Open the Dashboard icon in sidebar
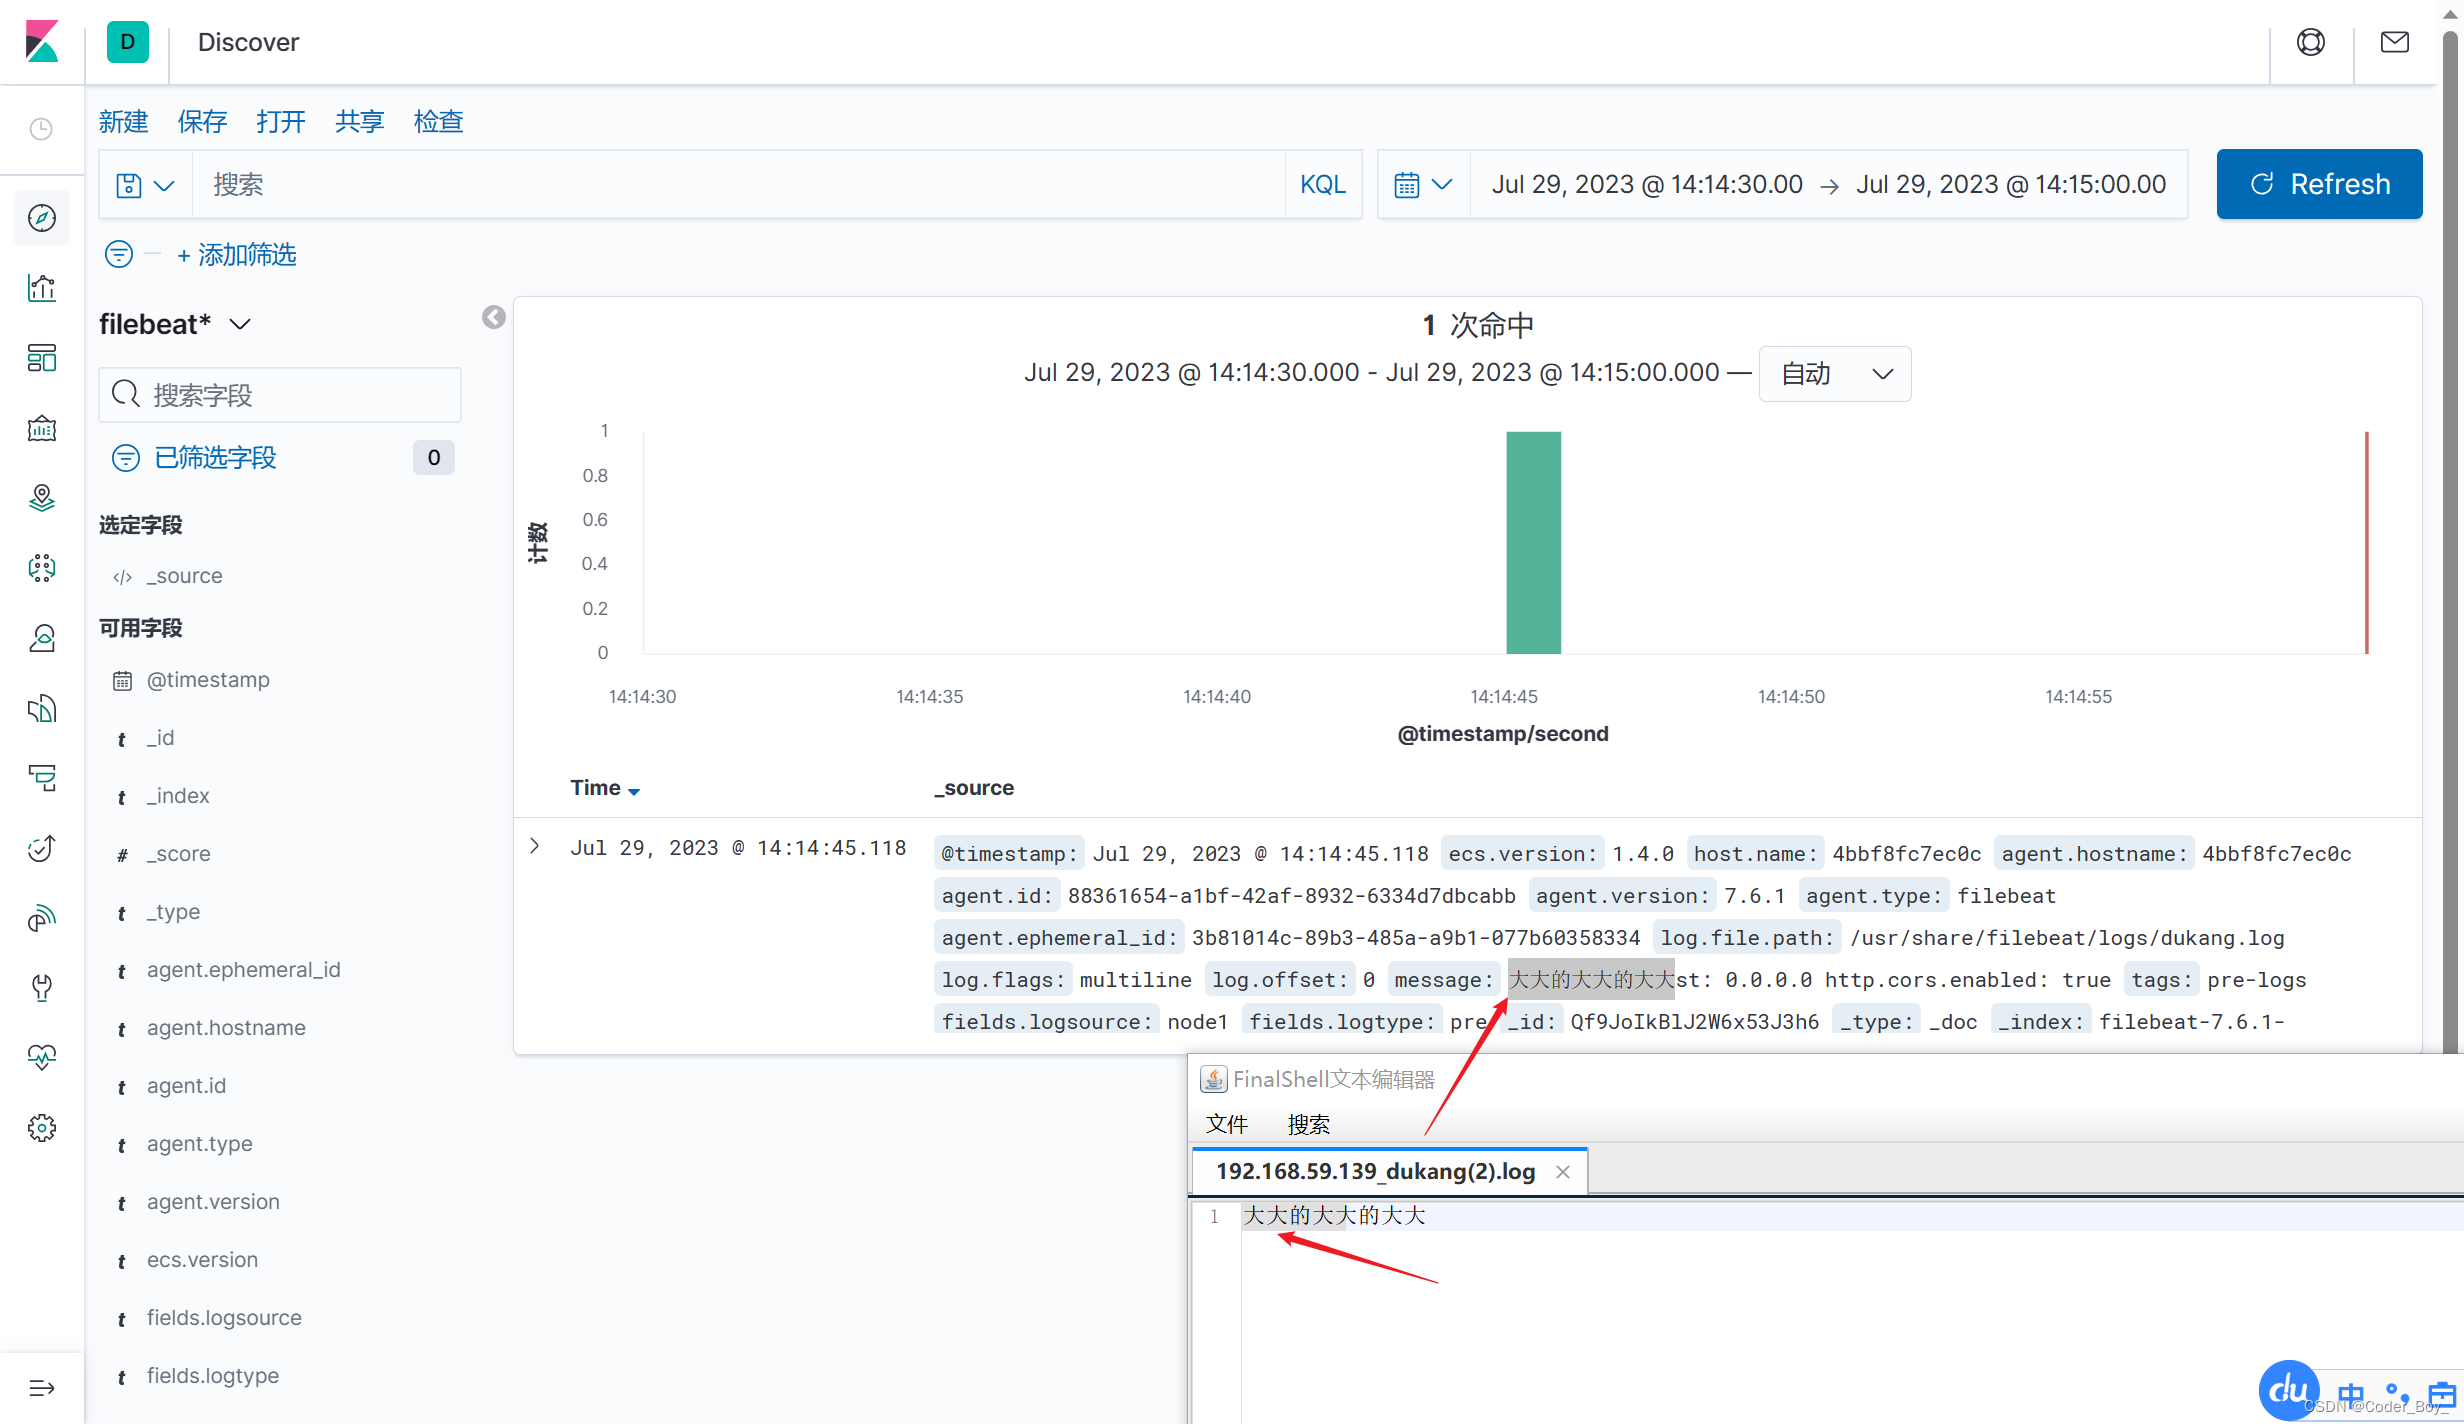2464x1424 pixels. [42, 358]
